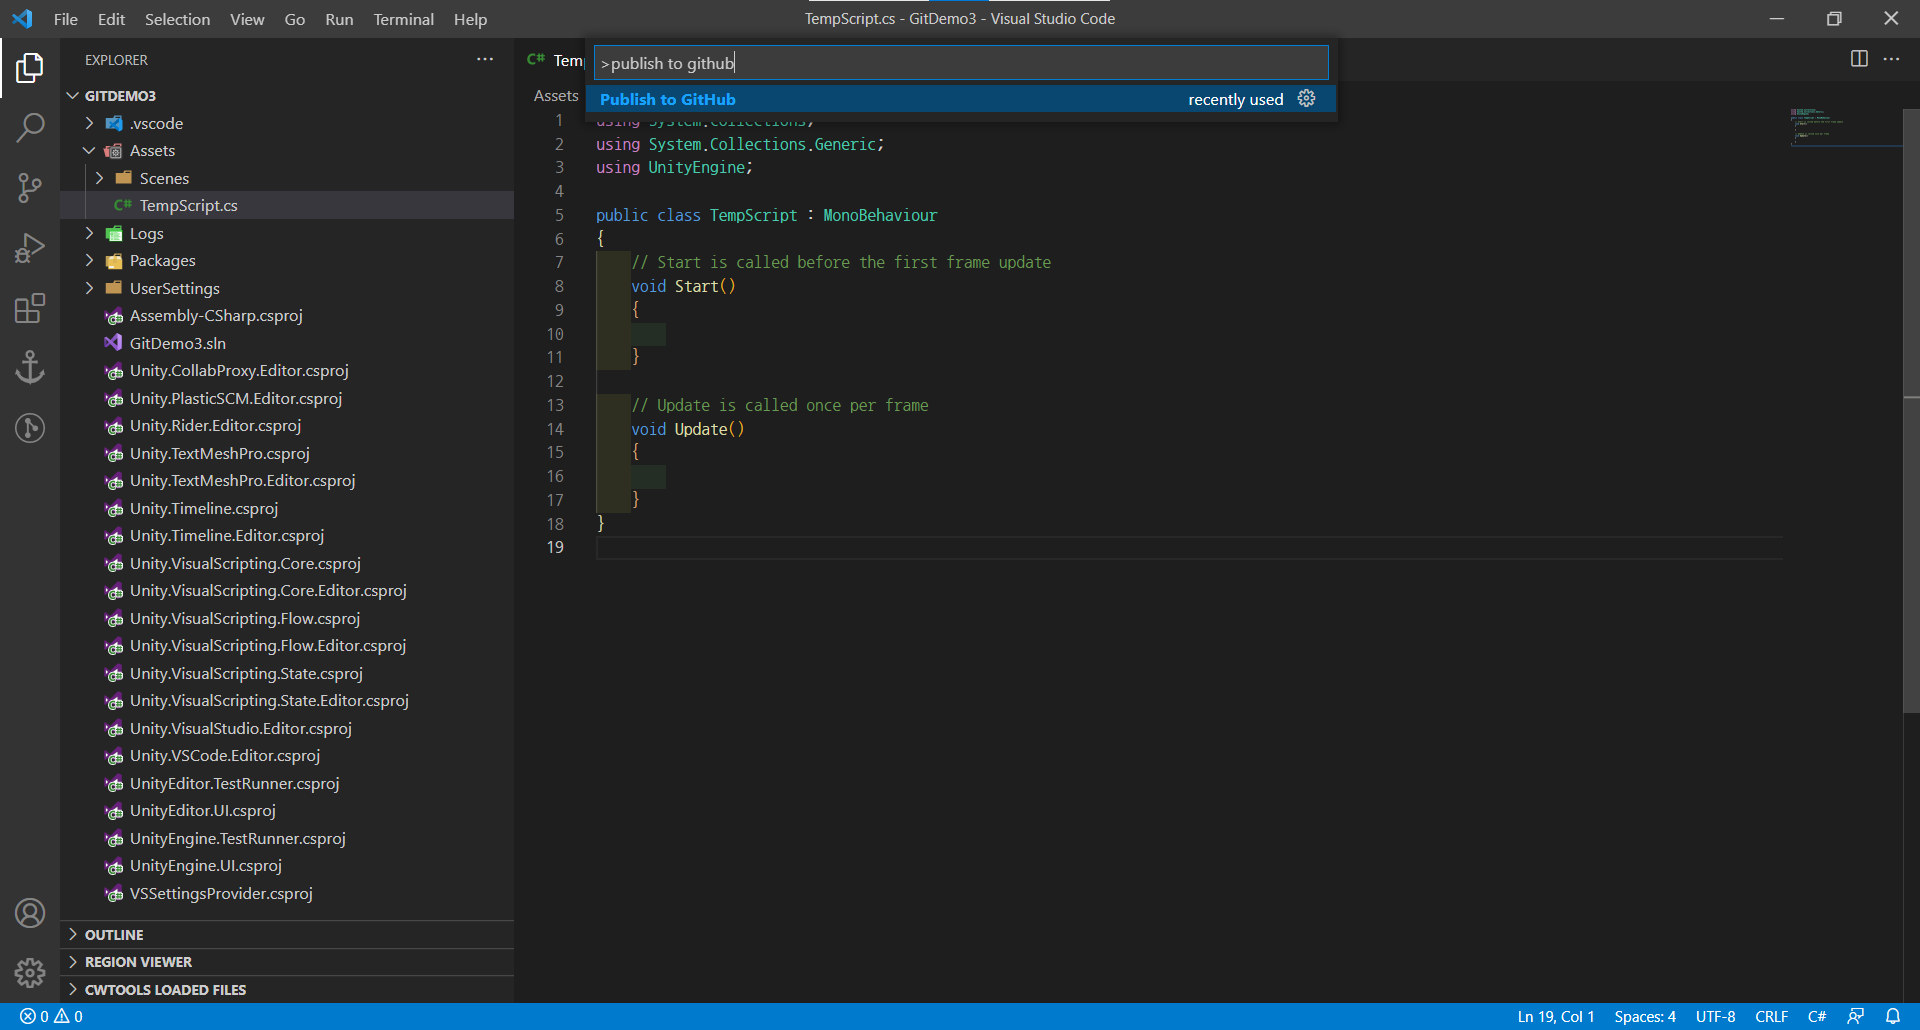Click the Explorer views and more actions ellipsis
Screen dimensions: 1920x1030
485,60
